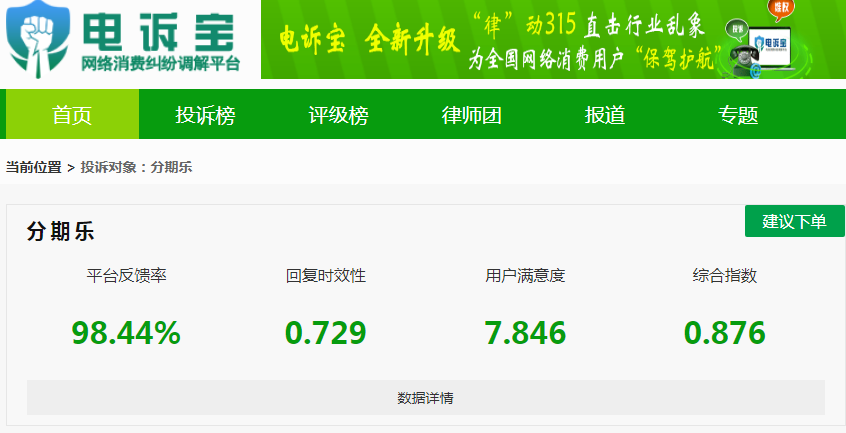The height and width of the screenshot is (433, 846).
Task: Click the 电诉宝 site name text
Action: (160, 32)
